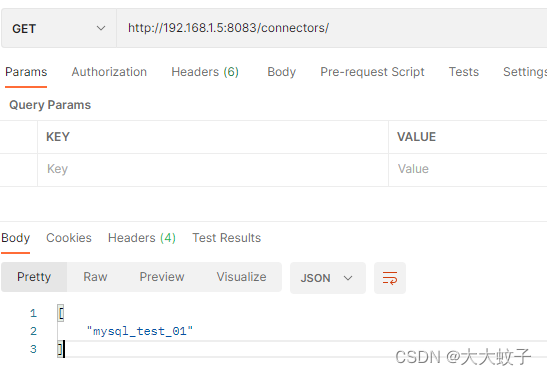The width and height of the screenshot is (547, 375).
Task: Open the response Headers (4) tab
Action: coord(142,238)
